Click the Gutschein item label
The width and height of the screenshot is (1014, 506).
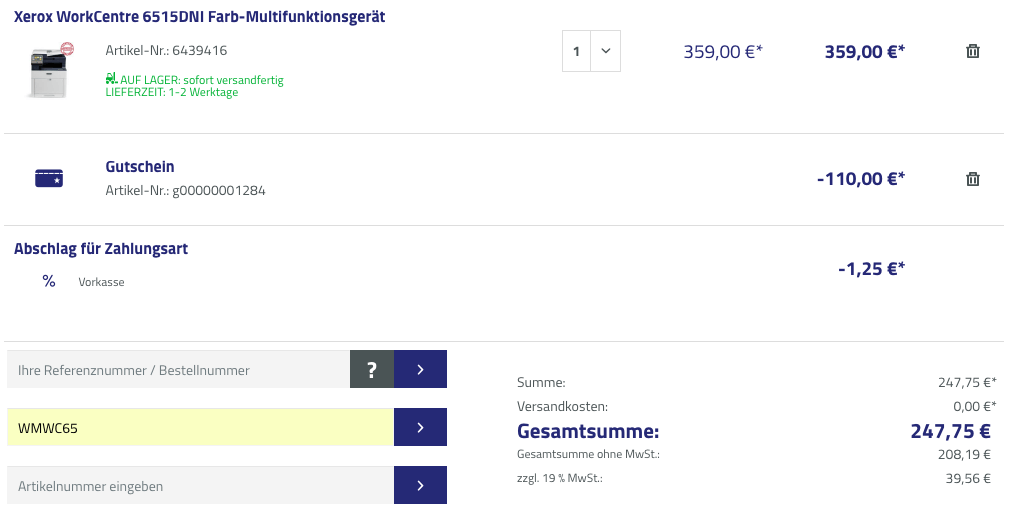click(140, 167)
